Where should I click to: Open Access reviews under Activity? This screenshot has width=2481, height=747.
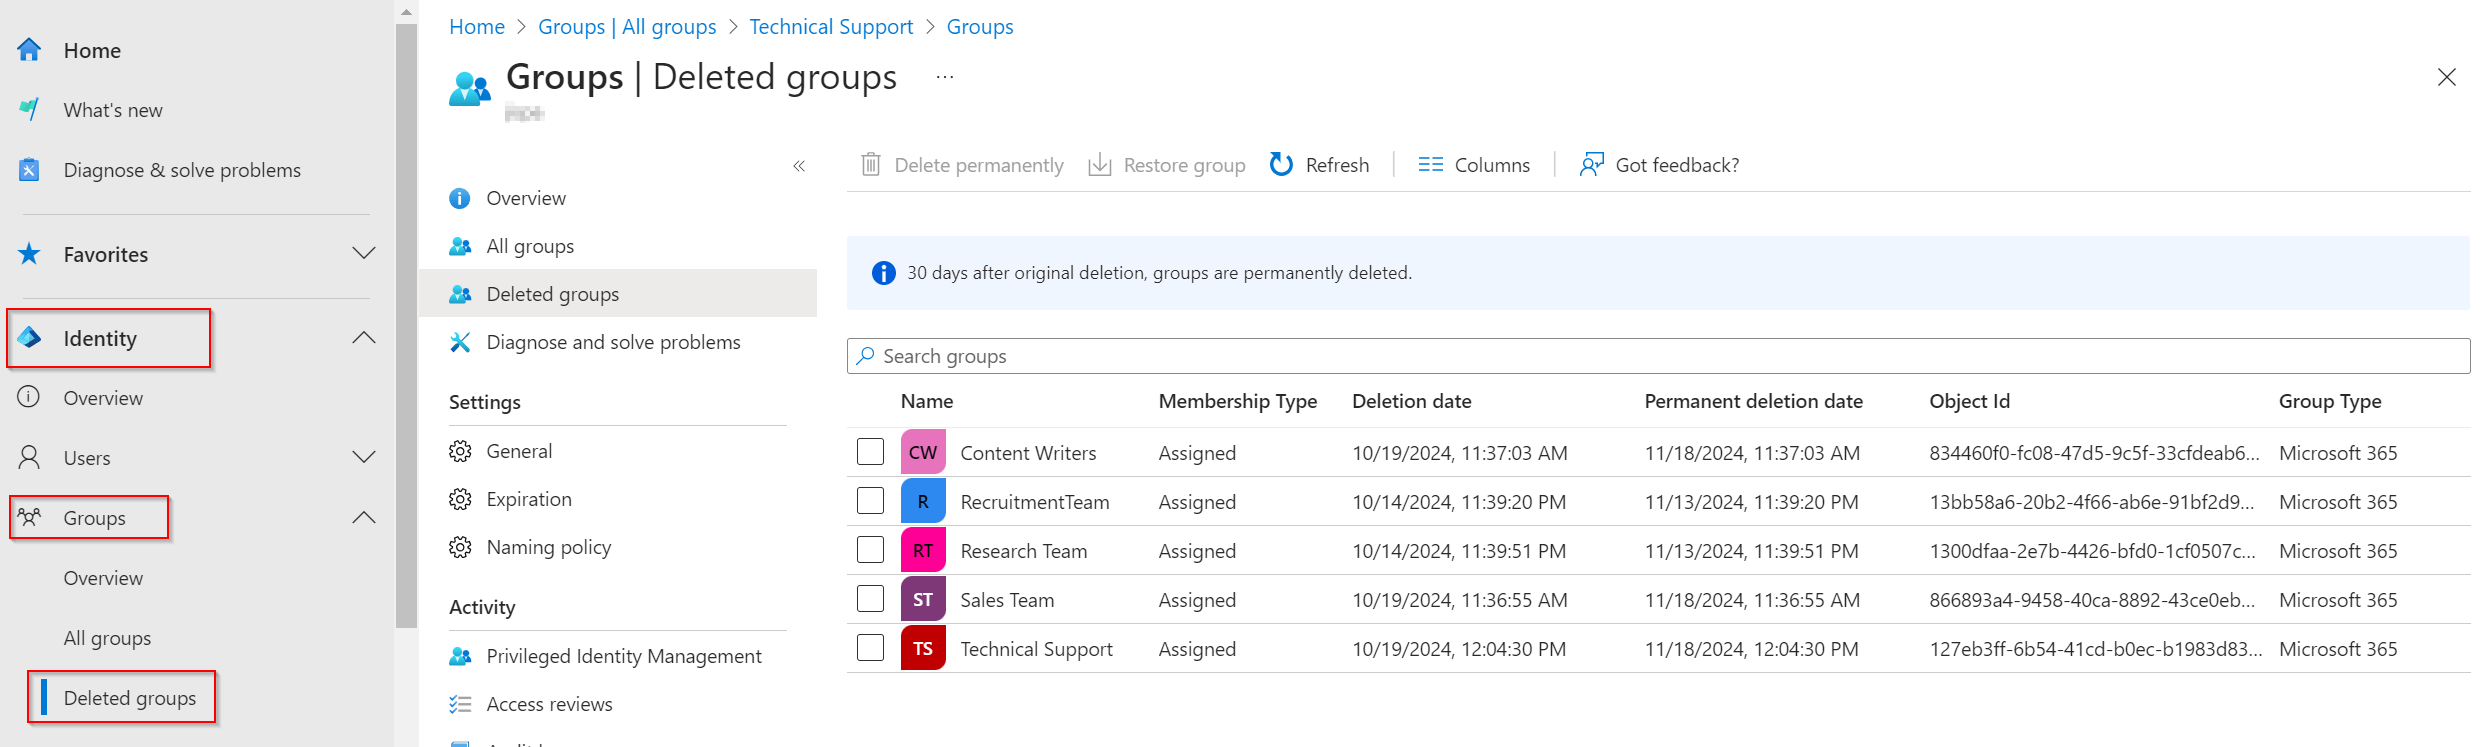tap(549, 704)
